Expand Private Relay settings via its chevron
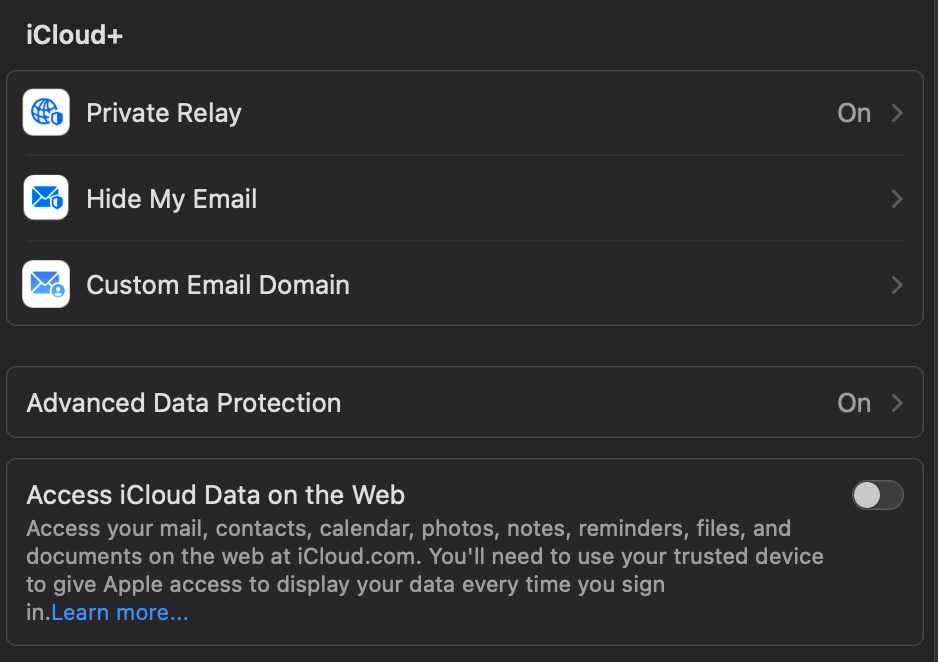 pos(897,113)
